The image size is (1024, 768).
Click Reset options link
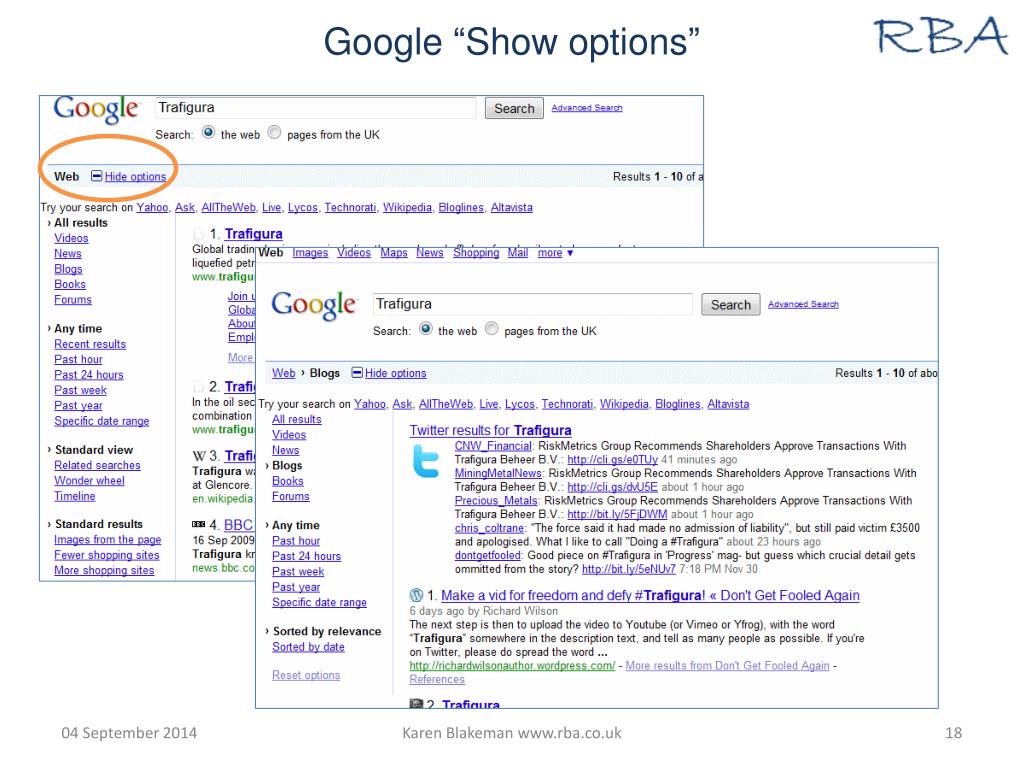(x=306, y=675)
